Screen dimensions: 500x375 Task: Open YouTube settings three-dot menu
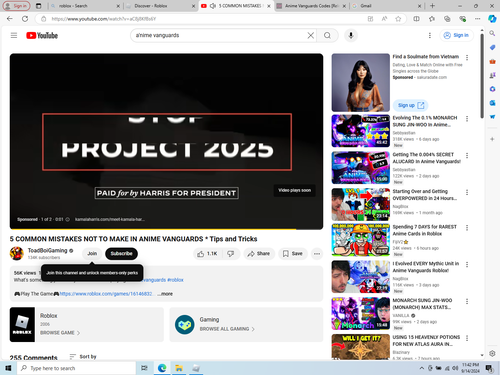(x=430, y=35)
